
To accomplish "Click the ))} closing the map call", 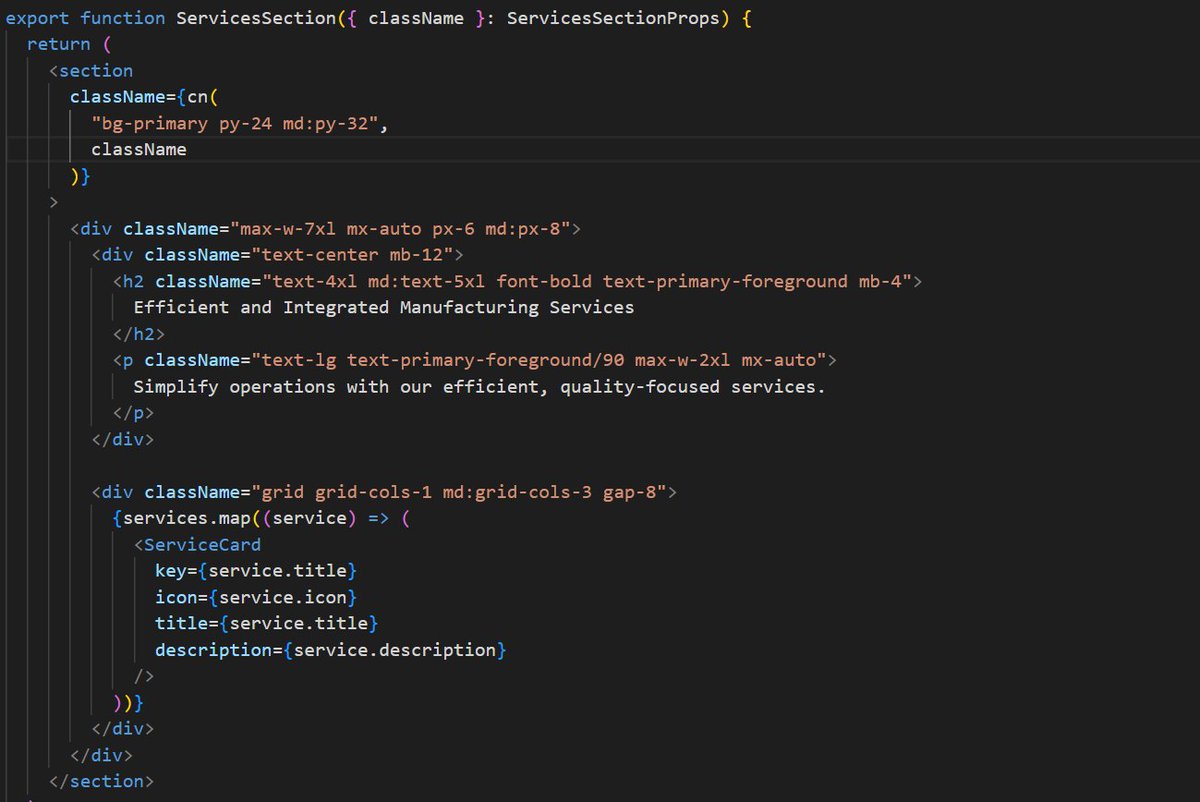I will point(128,703).
